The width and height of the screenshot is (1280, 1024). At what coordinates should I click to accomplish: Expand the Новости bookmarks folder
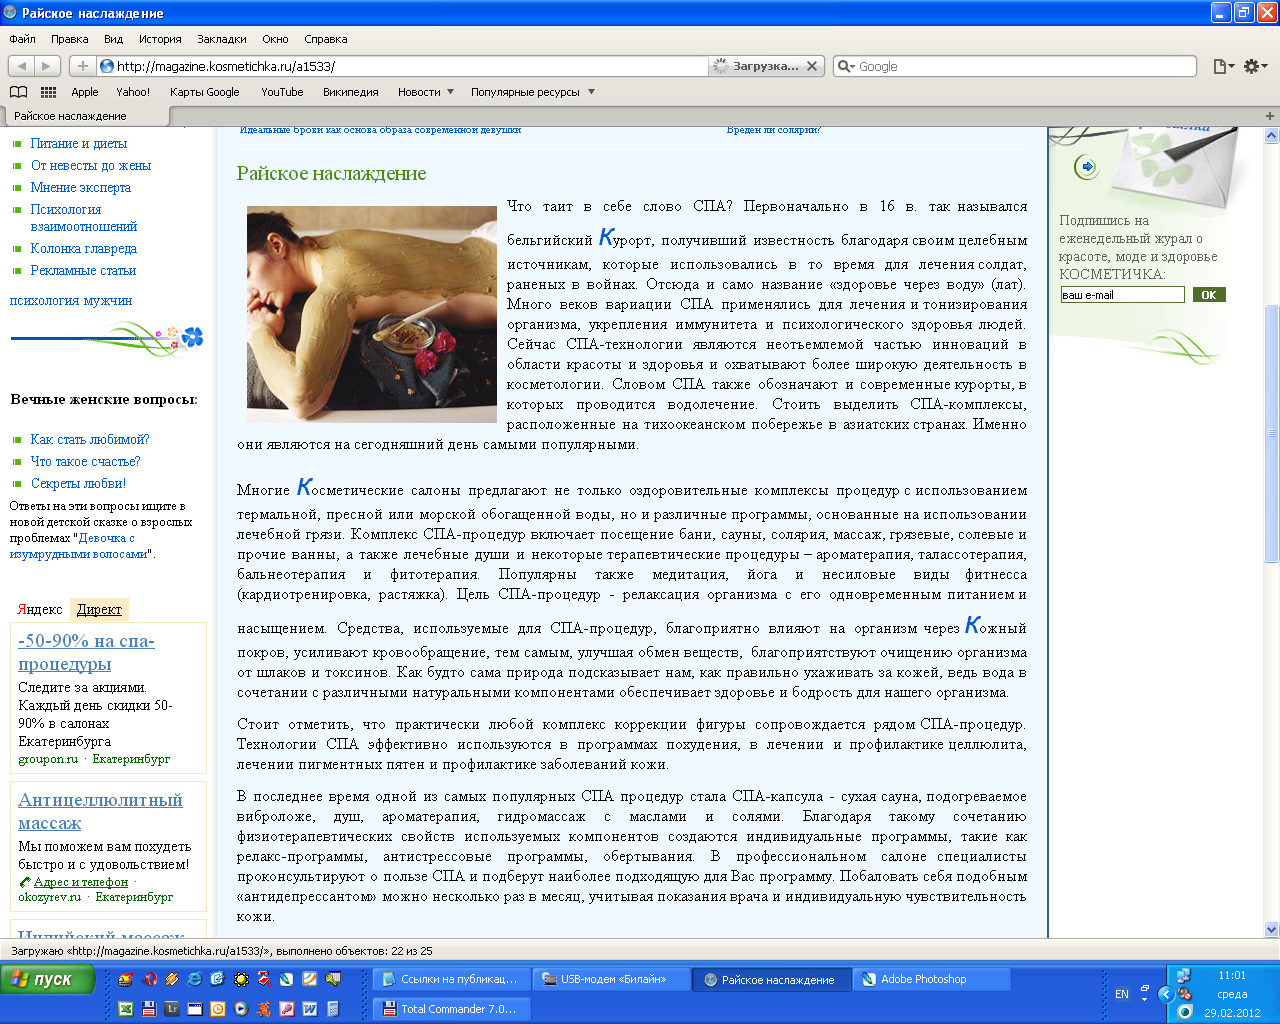tap(426, 92)
